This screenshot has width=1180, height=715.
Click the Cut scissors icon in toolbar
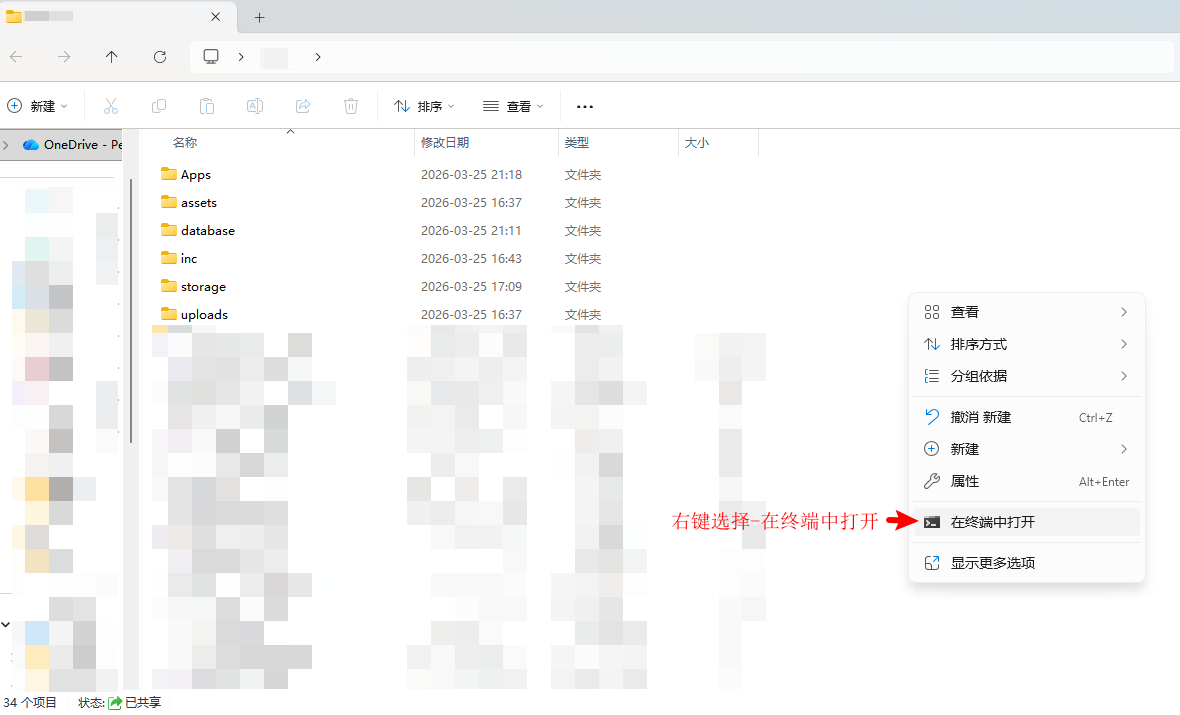pyautogui.click(x=111, y=106)
